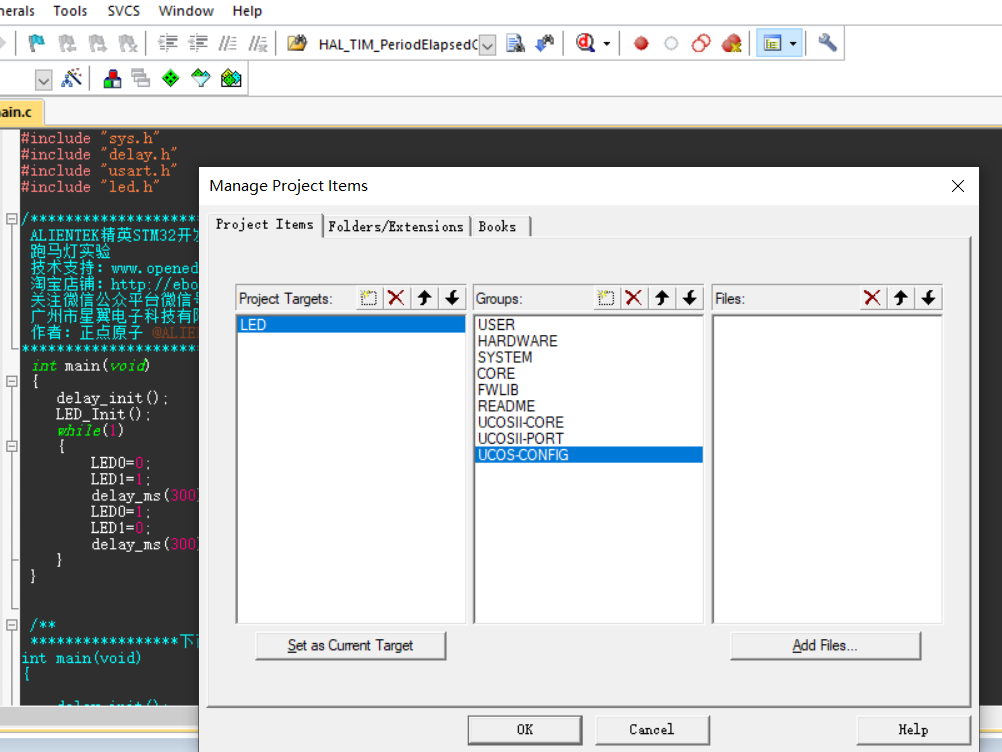Click the Manage Multi-Project Workspace icon
1002x752 pixels.
pos(141,78)
